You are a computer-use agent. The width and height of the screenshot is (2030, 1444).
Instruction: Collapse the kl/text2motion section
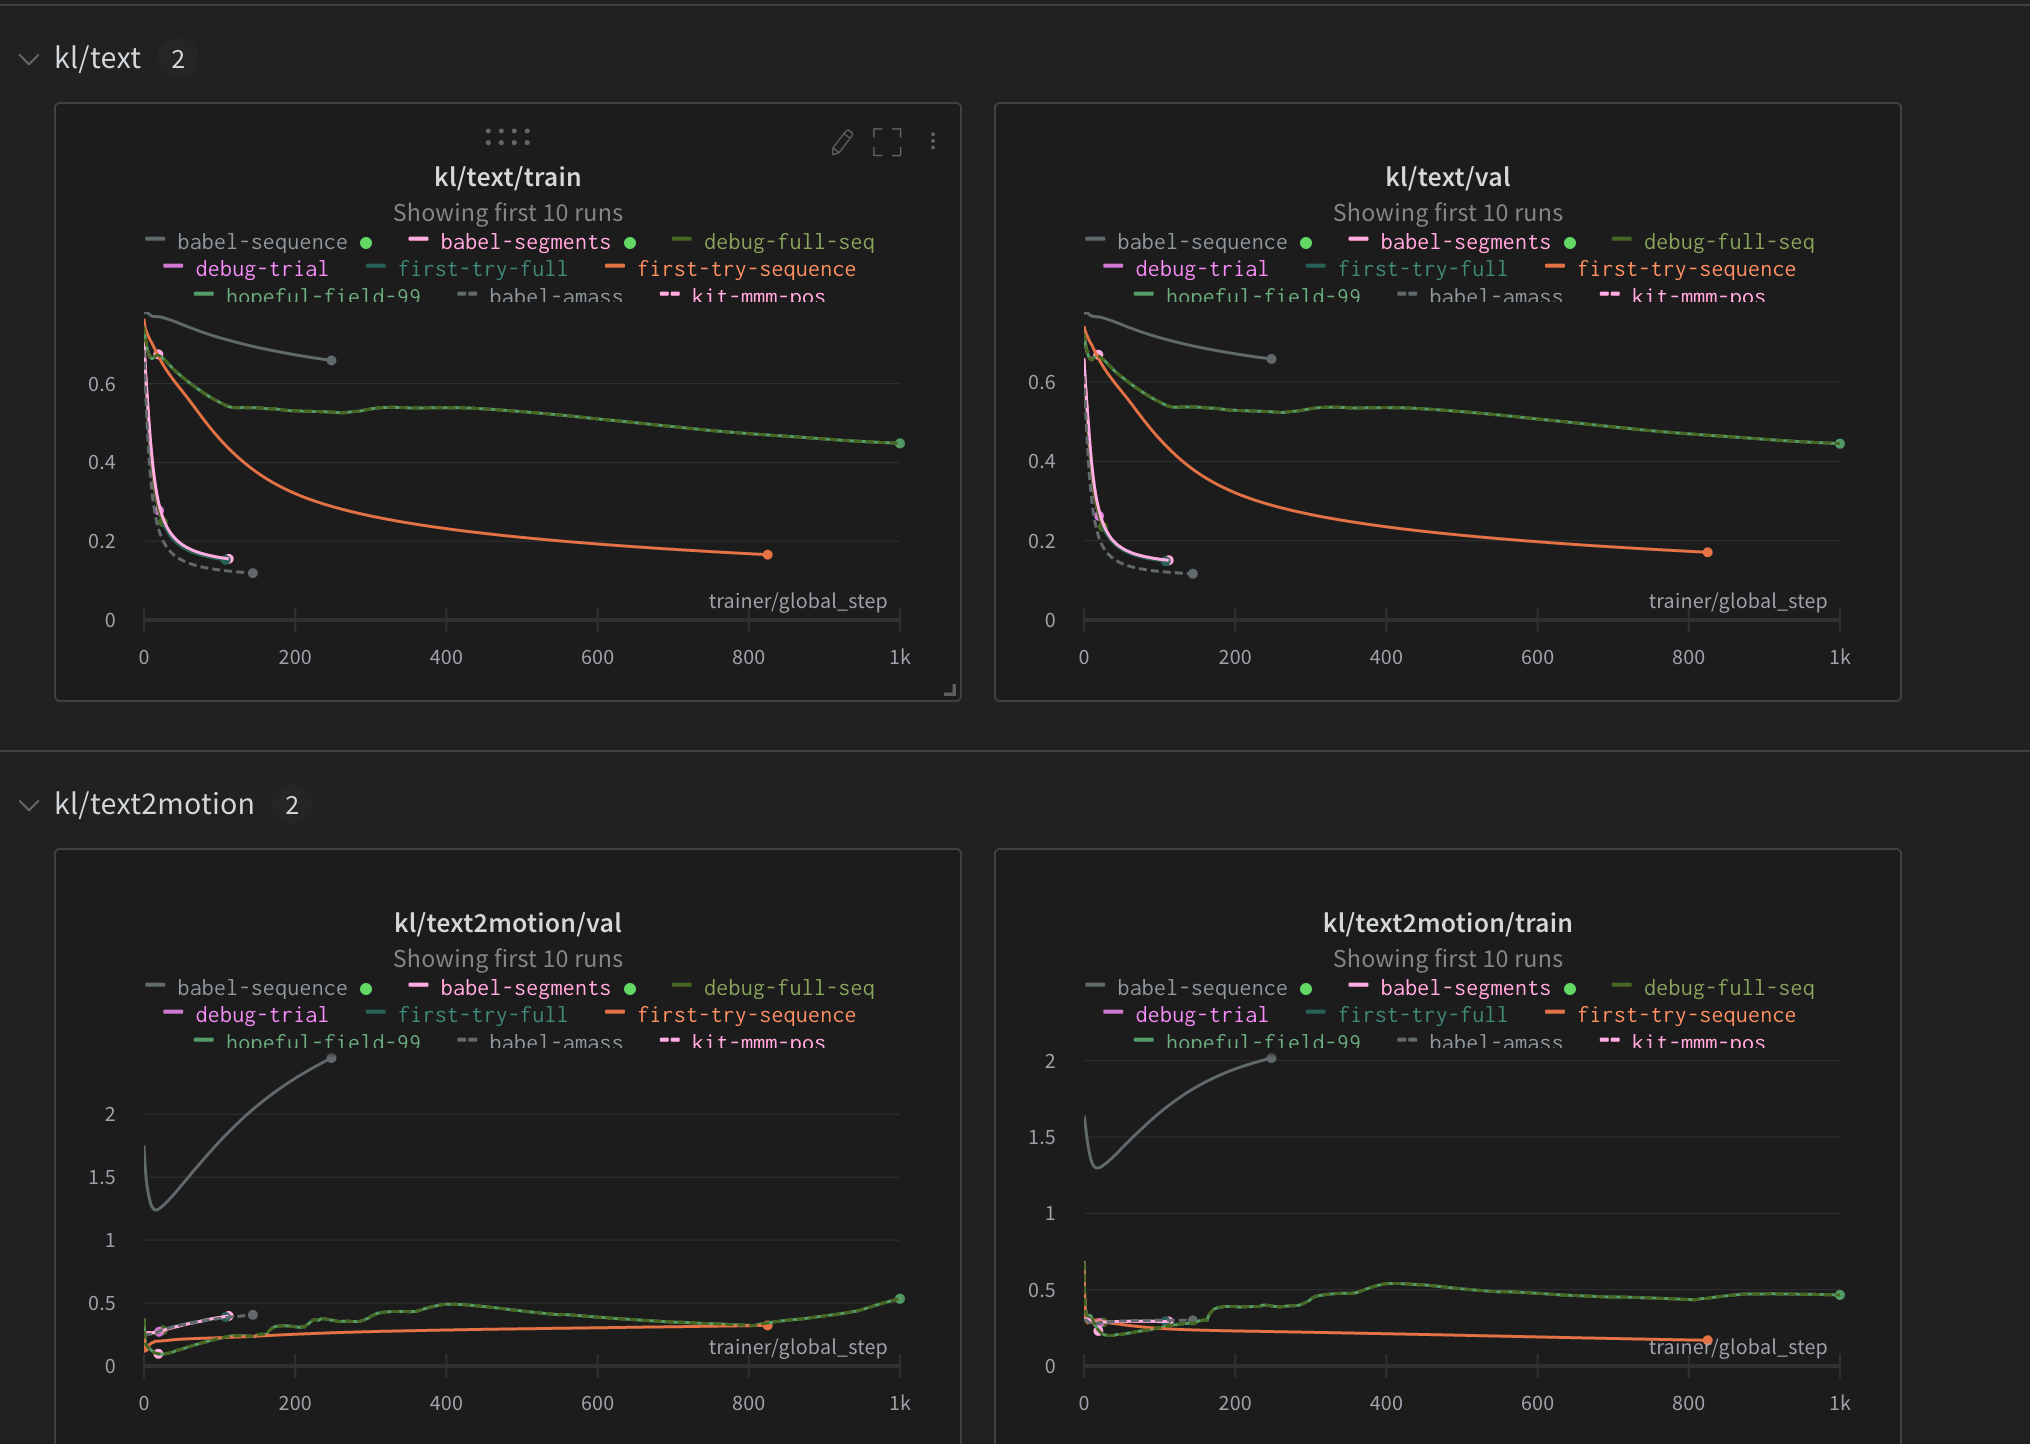(x=28, y=803)
